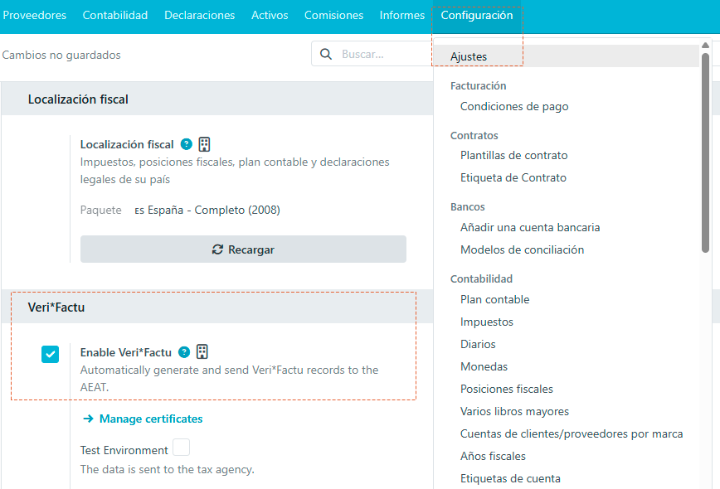Select Ajustes in the Configuración menu
The image size is (720, 489).
(x=566, y=56)
